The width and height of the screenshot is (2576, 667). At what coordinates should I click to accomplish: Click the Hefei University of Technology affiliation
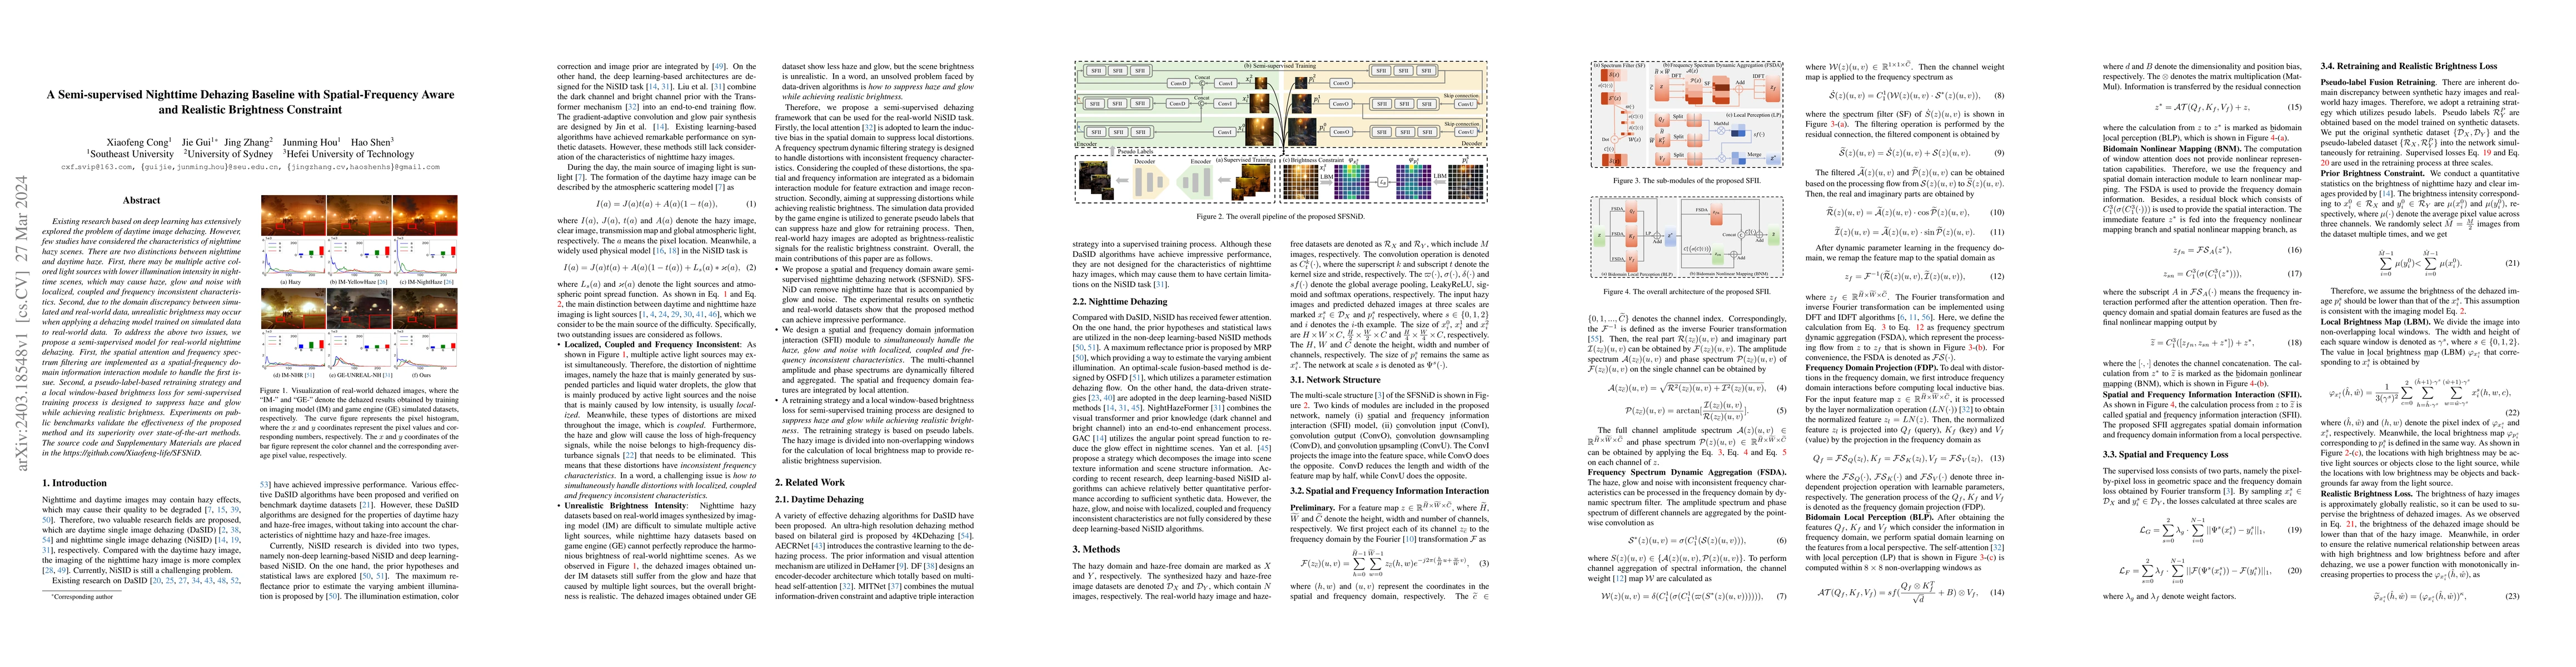tap(349, 154)
